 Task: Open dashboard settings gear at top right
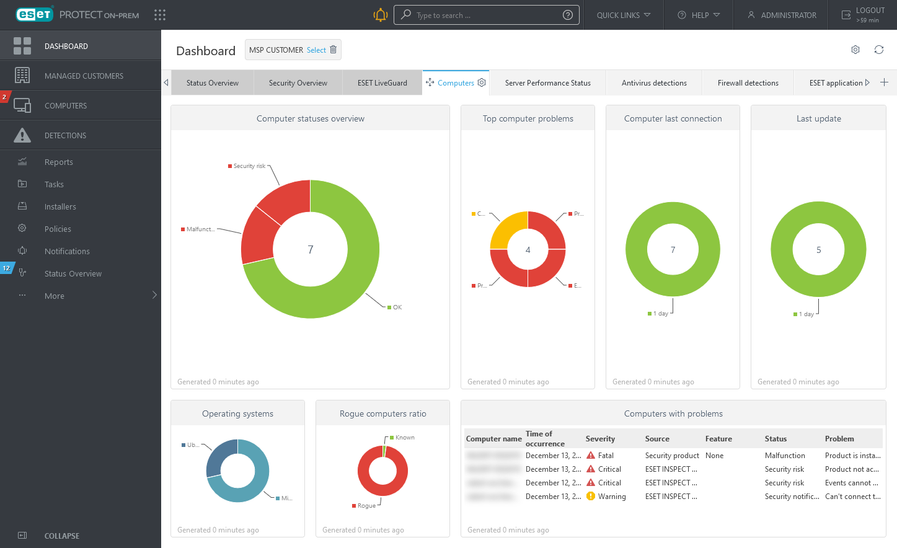[855, 50]
